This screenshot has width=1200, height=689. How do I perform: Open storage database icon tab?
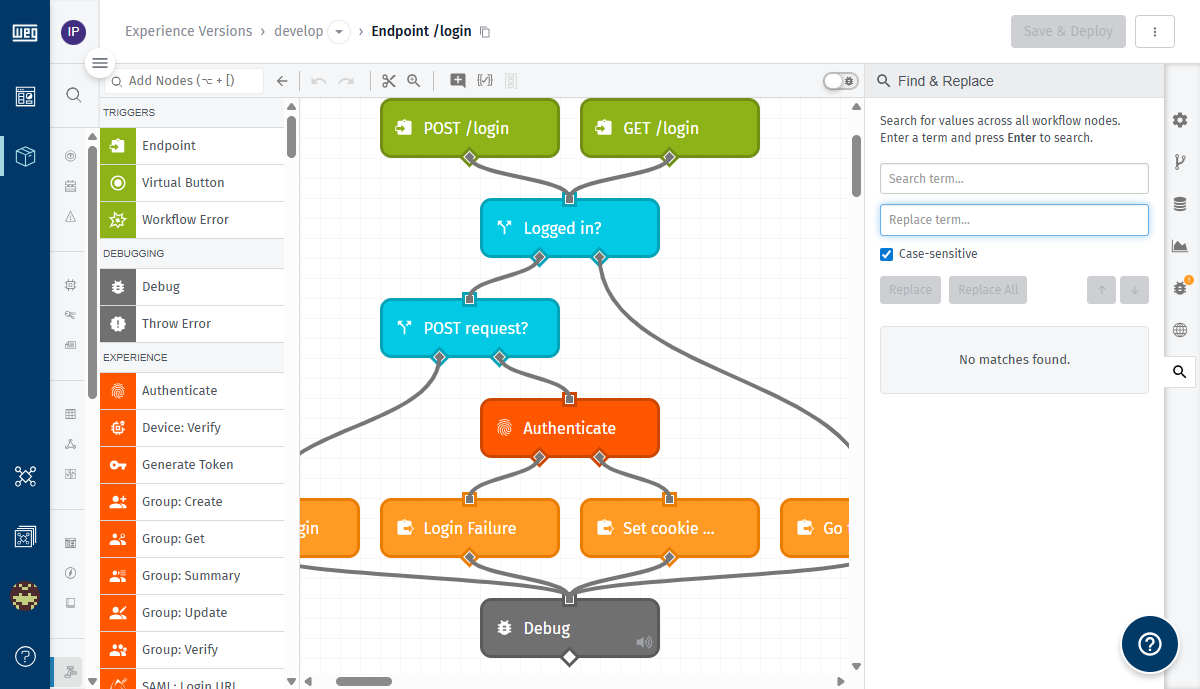[1180, 204]
